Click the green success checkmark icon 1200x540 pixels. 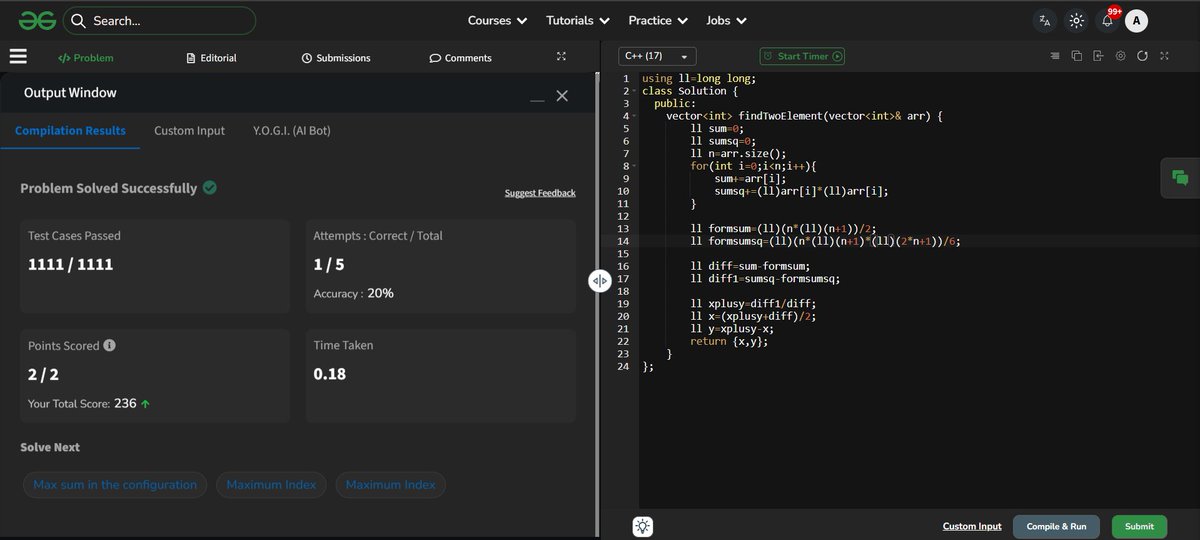[x=210, y=187]
